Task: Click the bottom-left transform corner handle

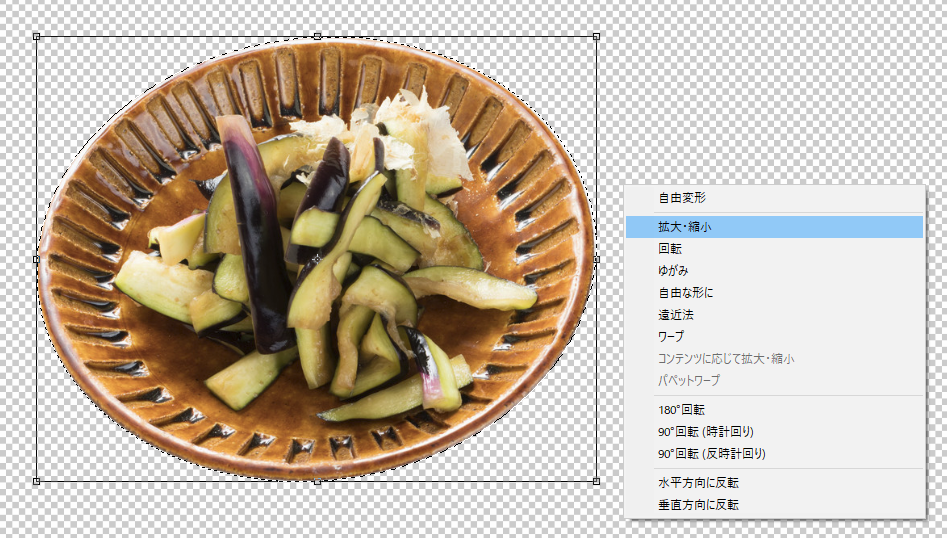Action: click(37, 481)
